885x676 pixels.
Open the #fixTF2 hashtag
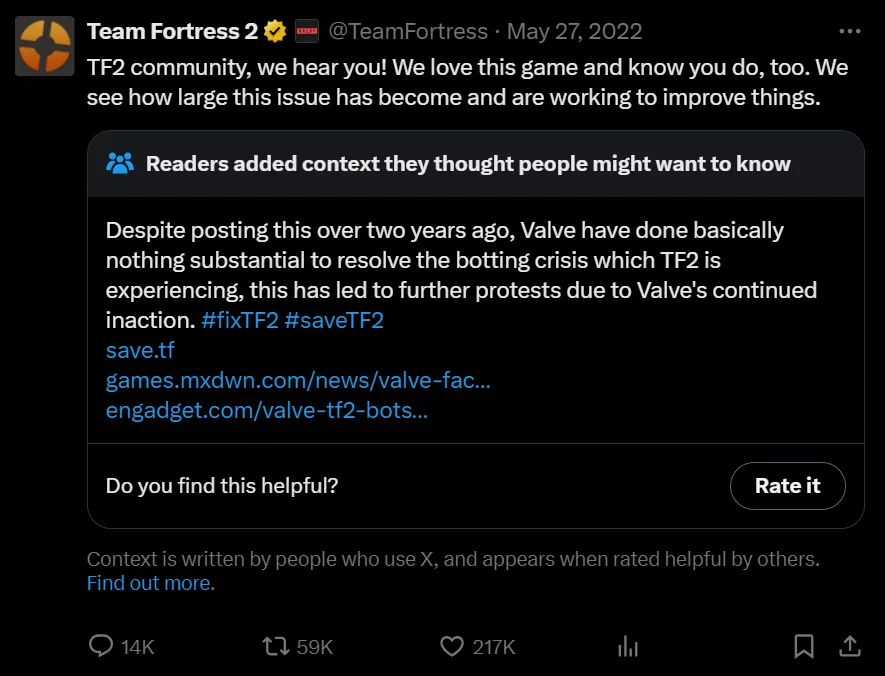coord(239,321)
